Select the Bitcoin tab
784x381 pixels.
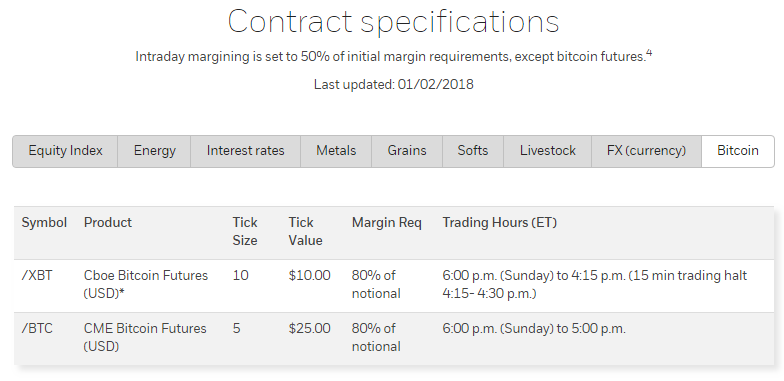click(x=738, y=151)
